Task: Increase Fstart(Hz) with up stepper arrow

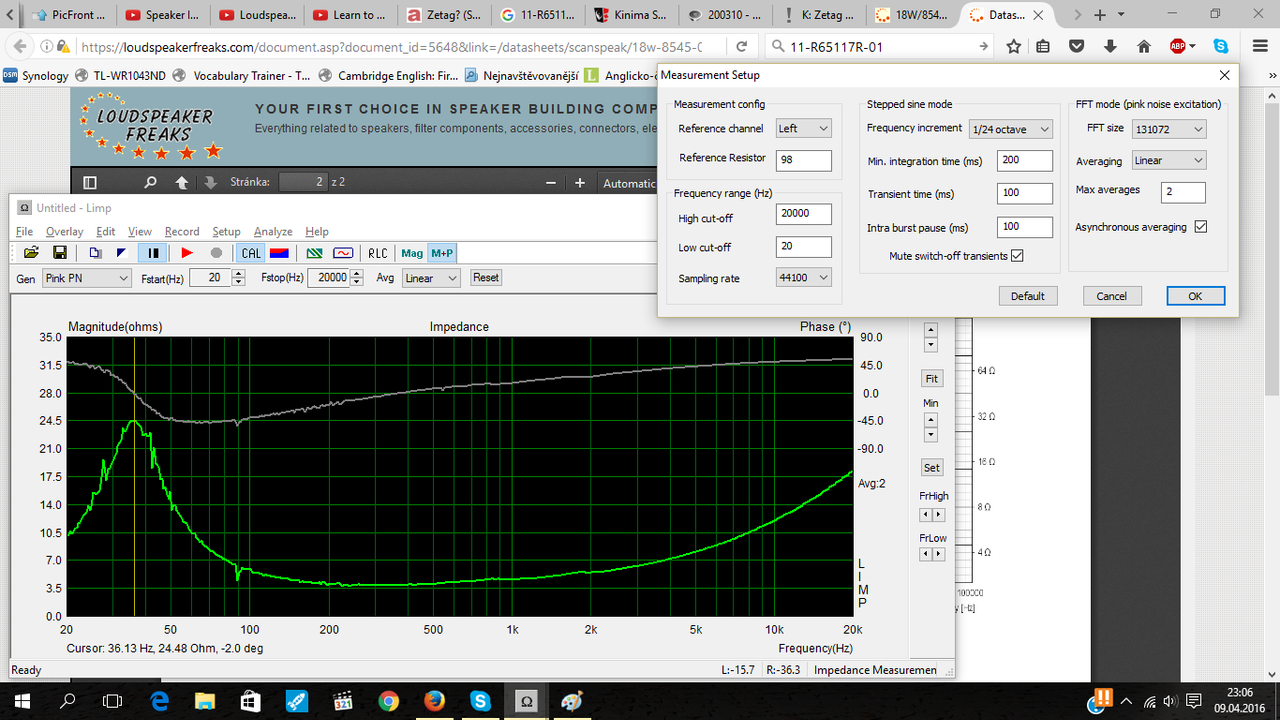Action: pos(238,274)
